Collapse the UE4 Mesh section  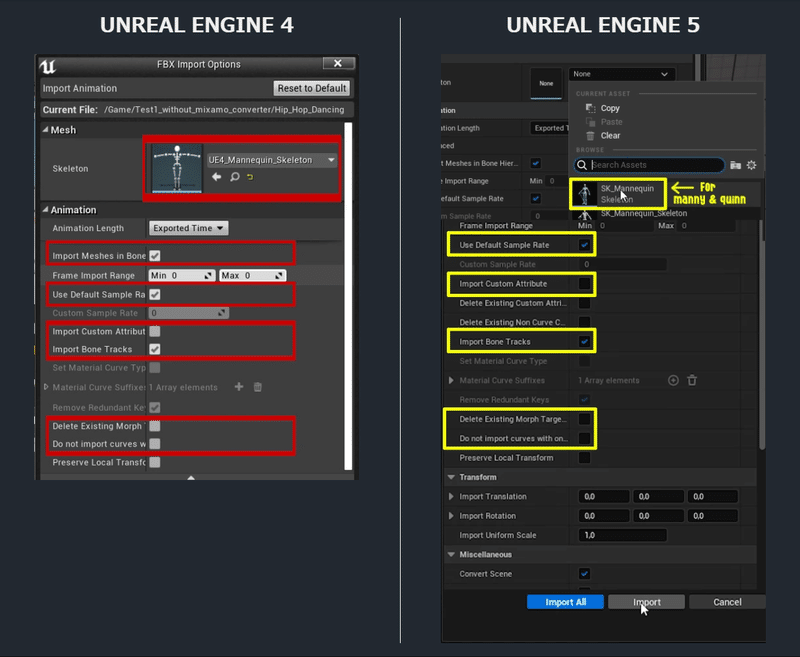(x=45, y=130)
